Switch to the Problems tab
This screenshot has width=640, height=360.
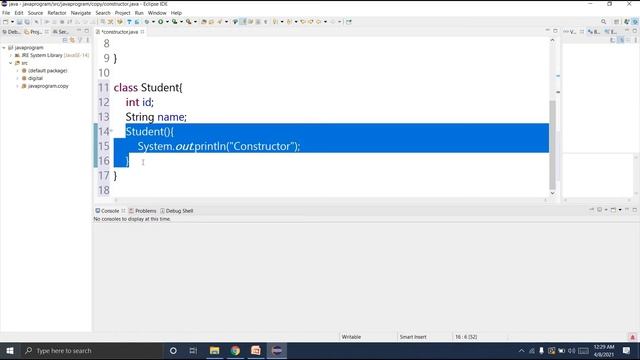click(x=142, y=211)
